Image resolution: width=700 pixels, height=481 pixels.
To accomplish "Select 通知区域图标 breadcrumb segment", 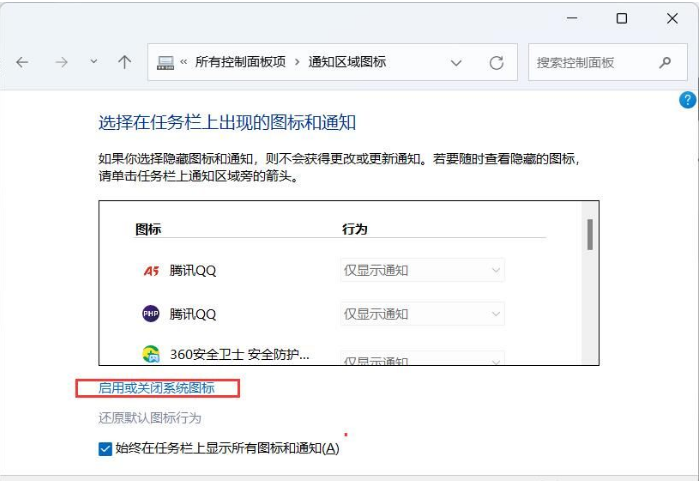I will (347, 62).
